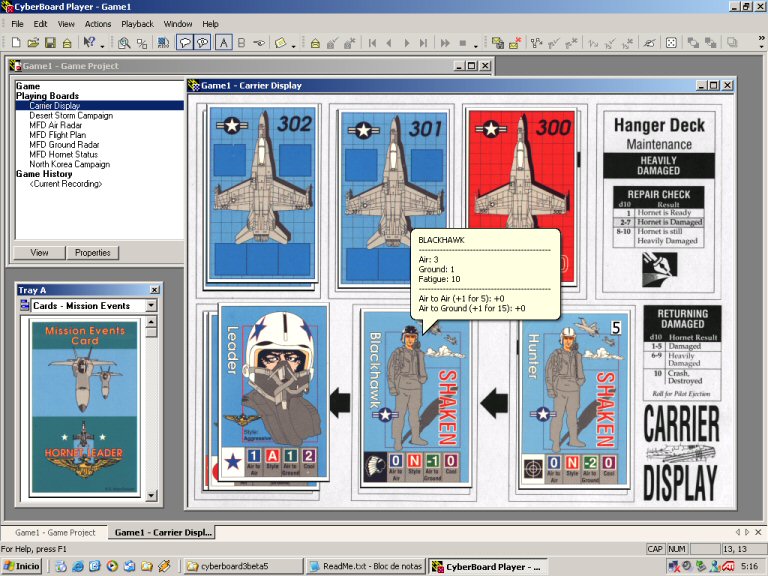Image resolution: width=768 pixels, height=576 pixels.
Task: Click the Properties button in Game Project
Action: click(x=93, y=253)
